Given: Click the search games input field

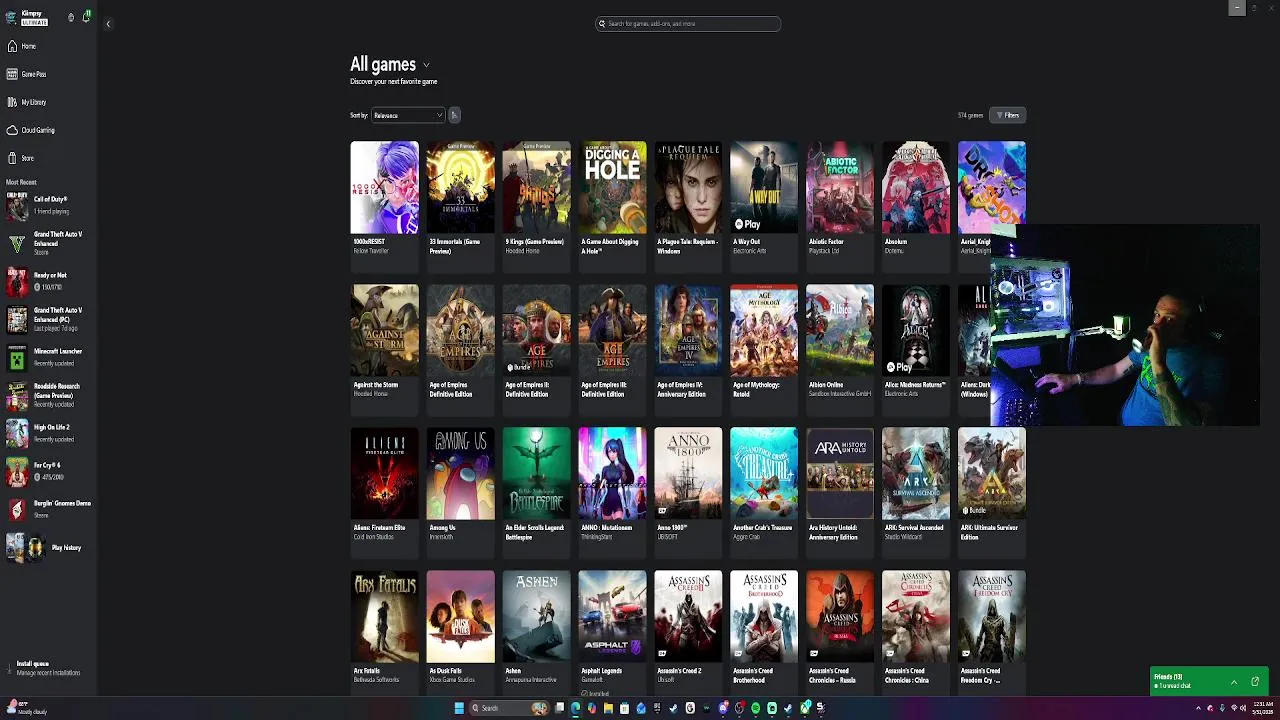Looking at the screenshot, I should pos(688,23).
